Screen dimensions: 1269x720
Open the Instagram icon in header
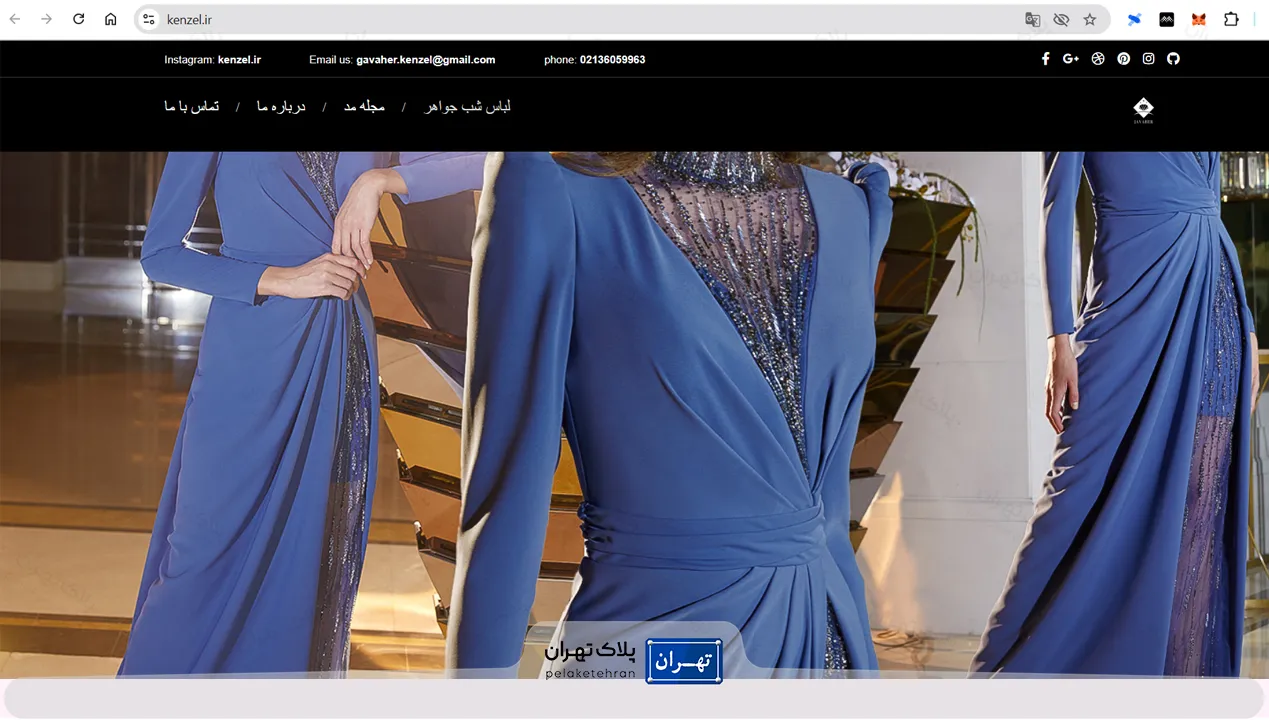point(1149,59)
